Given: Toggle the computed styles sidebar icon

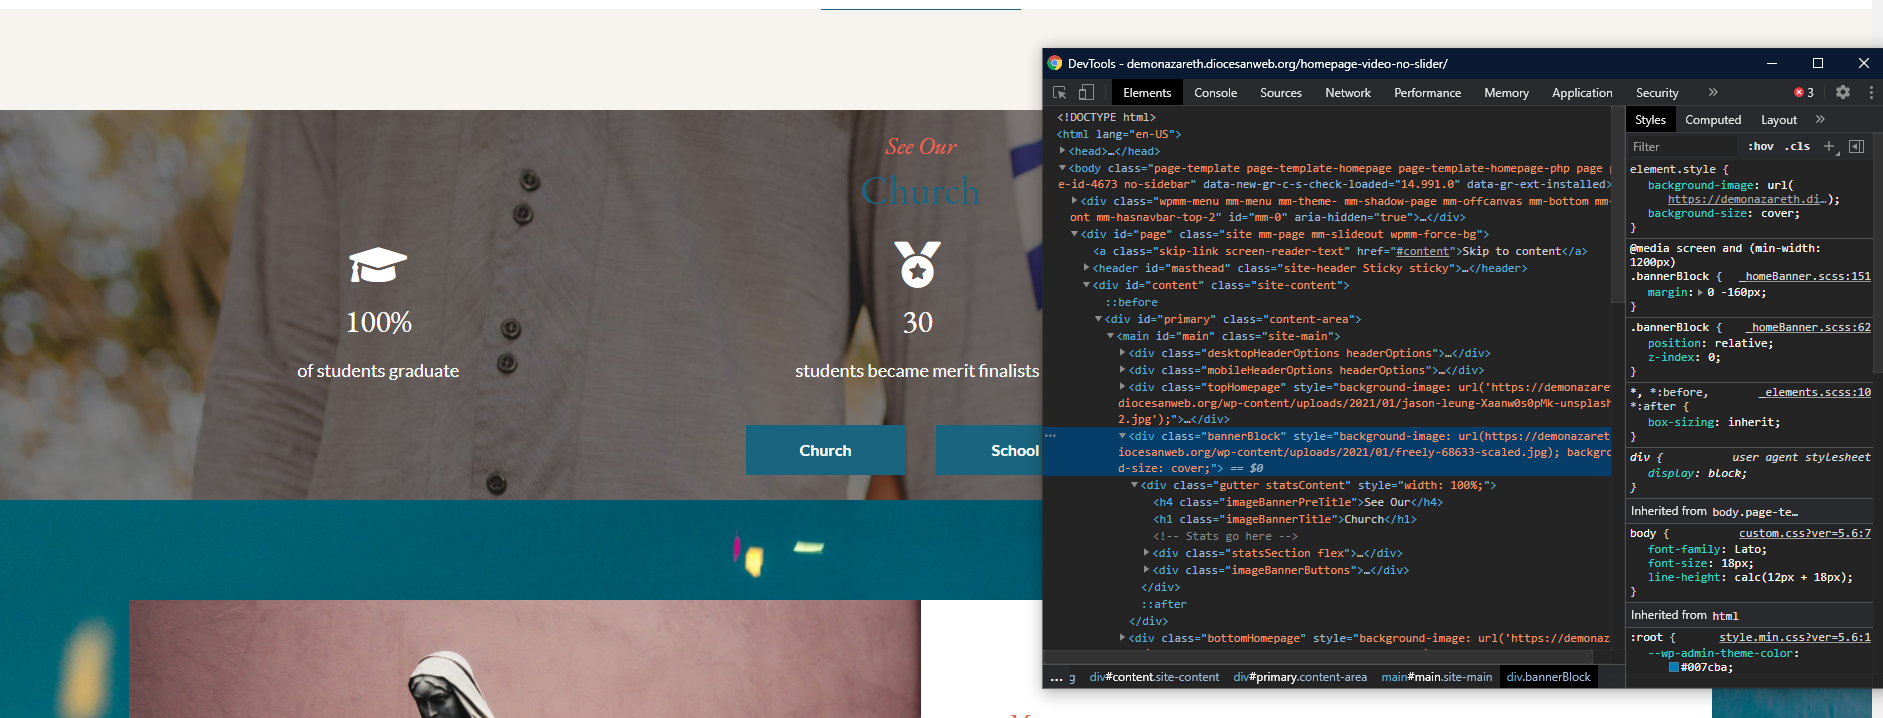Looking at the screenshot, I should pyautogui.click(x=1856, y=147).
